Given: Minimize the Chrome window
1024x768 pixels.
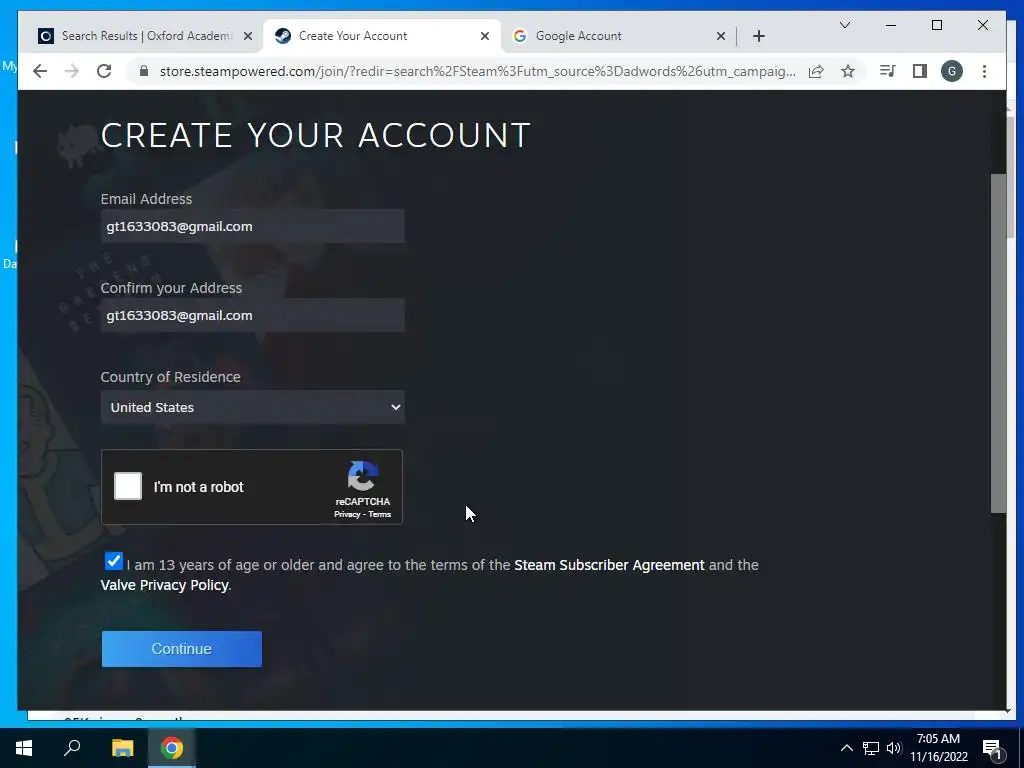Looking at the screenshot, I should pos(891,25).
